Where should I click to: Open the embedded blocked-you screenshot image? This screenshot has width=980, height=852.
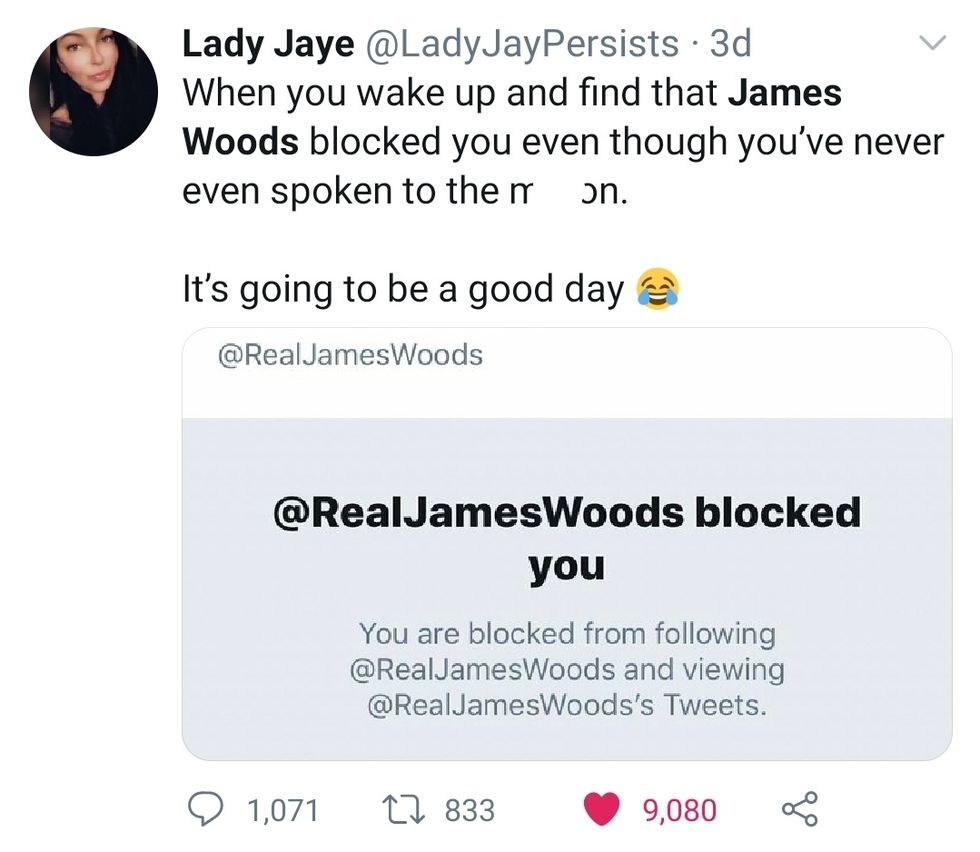click(x=567, y=544)
